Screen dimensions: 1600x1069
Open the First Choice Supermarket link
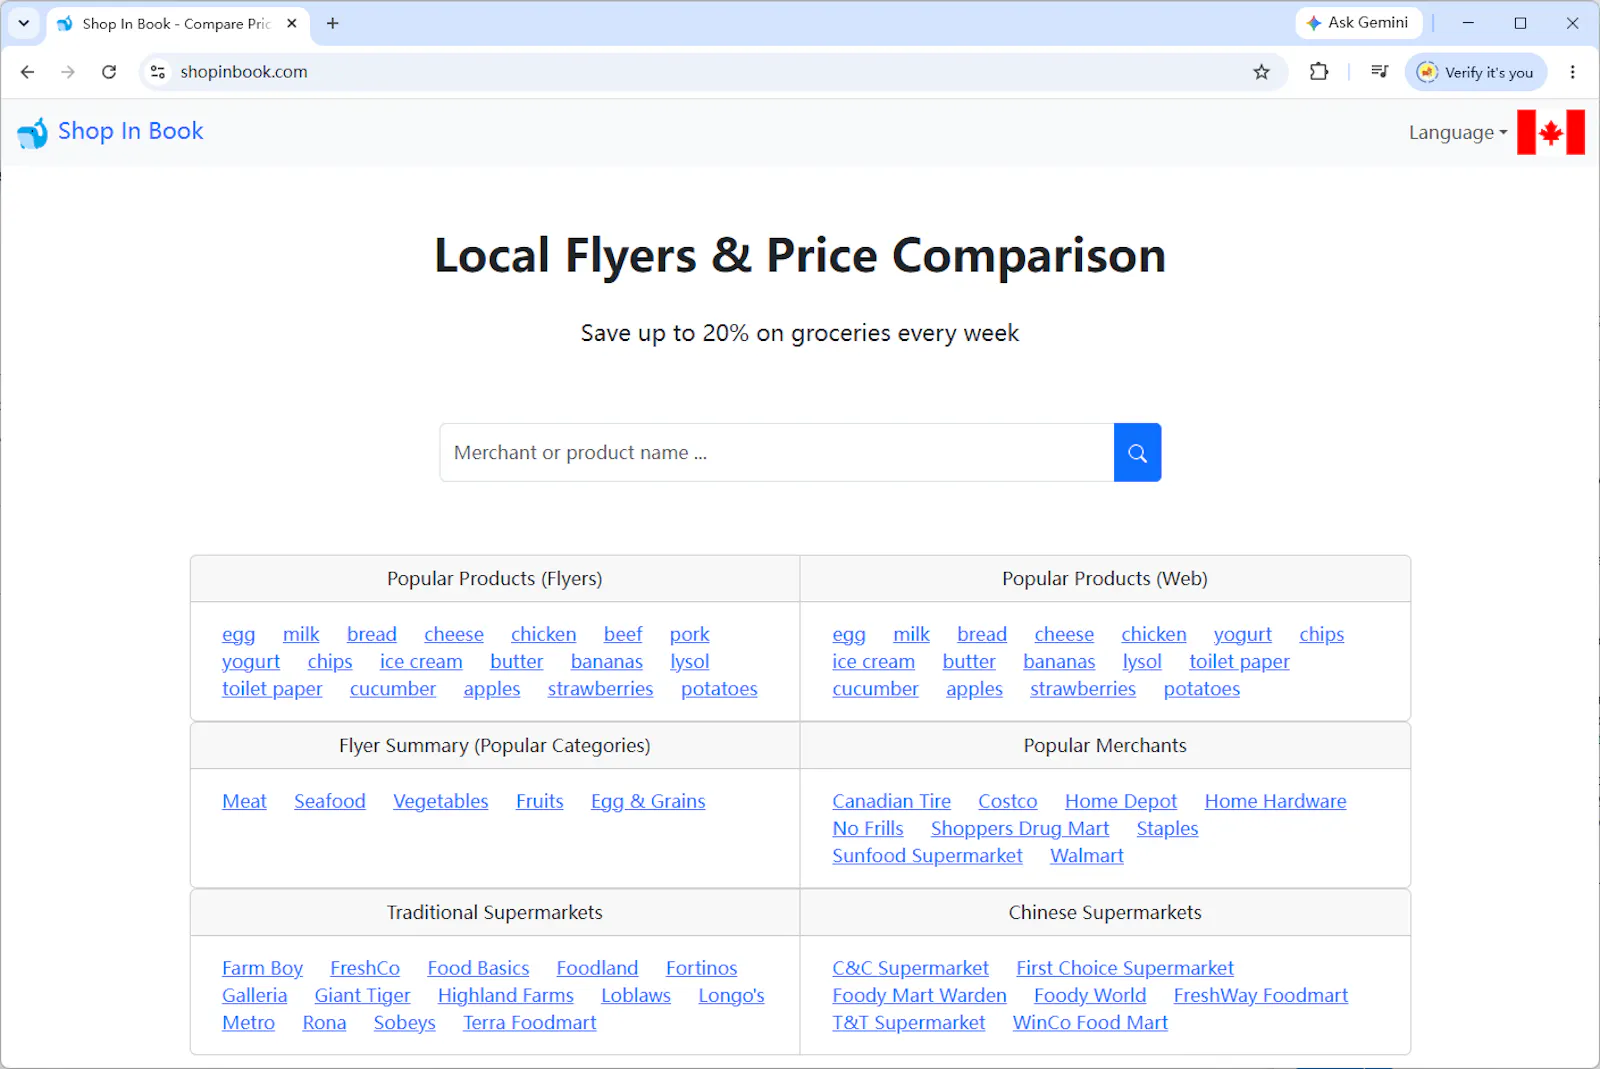coord(1125,968)
